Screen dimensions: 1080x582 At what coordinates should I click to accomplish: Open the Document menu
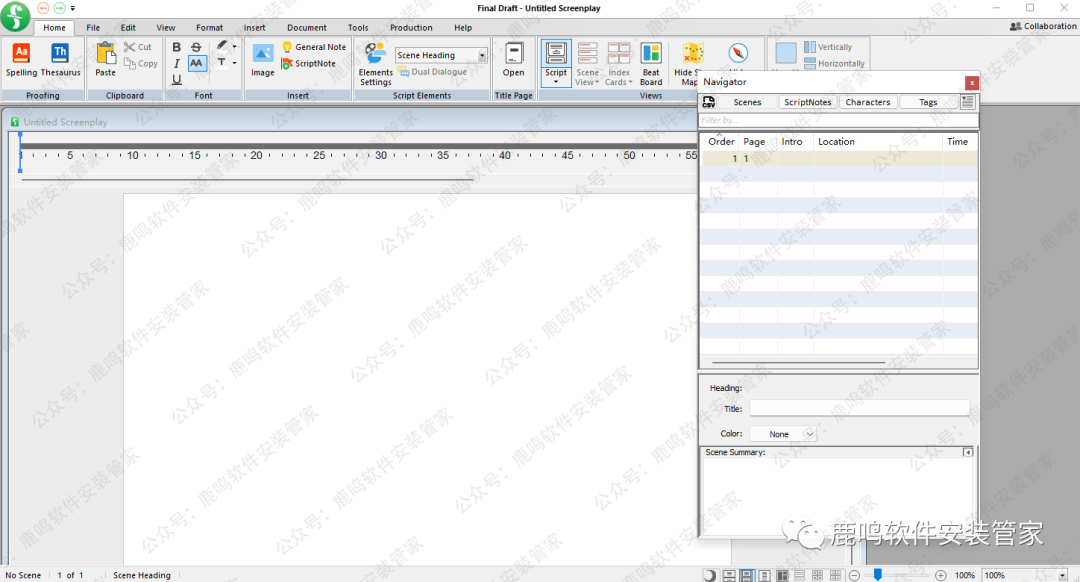(x=307, y=28)
